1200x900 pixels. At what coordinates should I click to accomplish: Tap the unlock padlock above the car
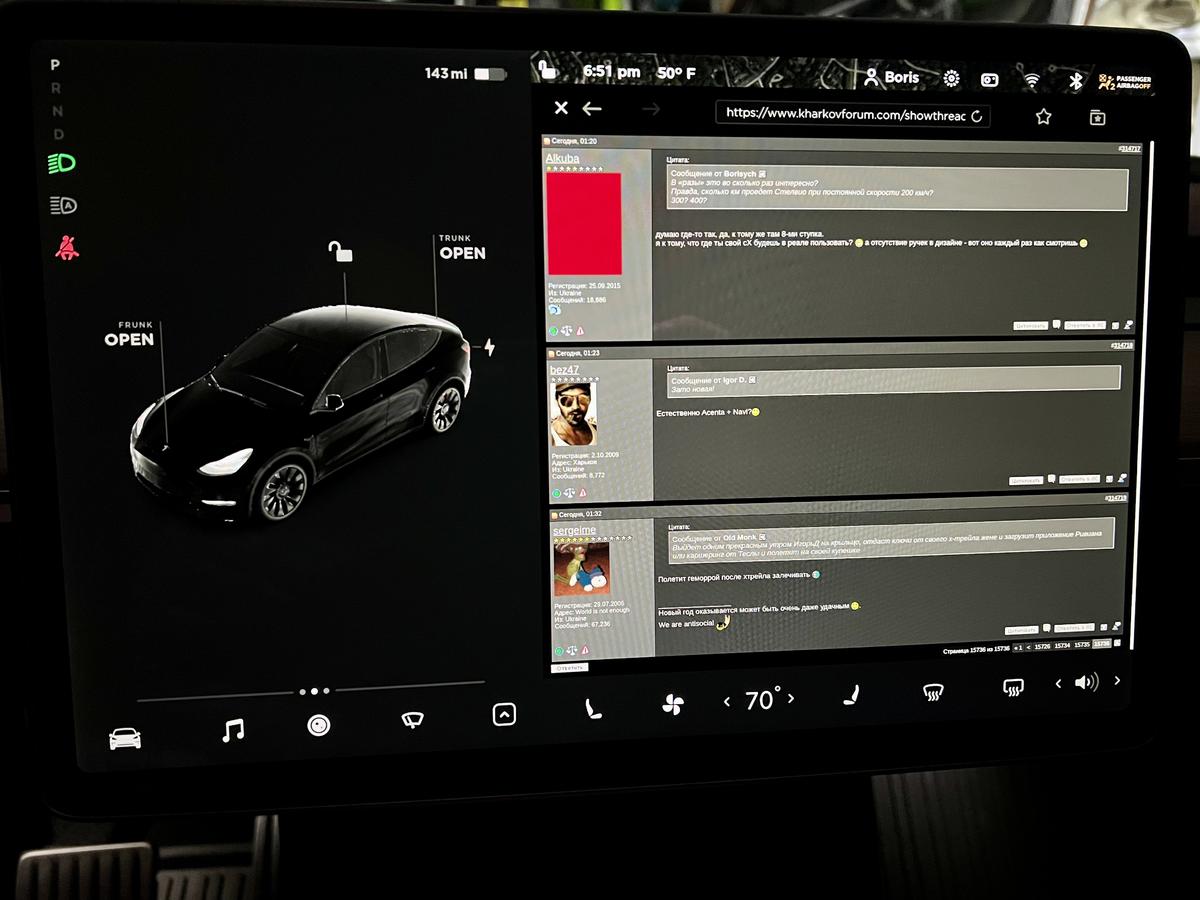click(x=340, y=251)
